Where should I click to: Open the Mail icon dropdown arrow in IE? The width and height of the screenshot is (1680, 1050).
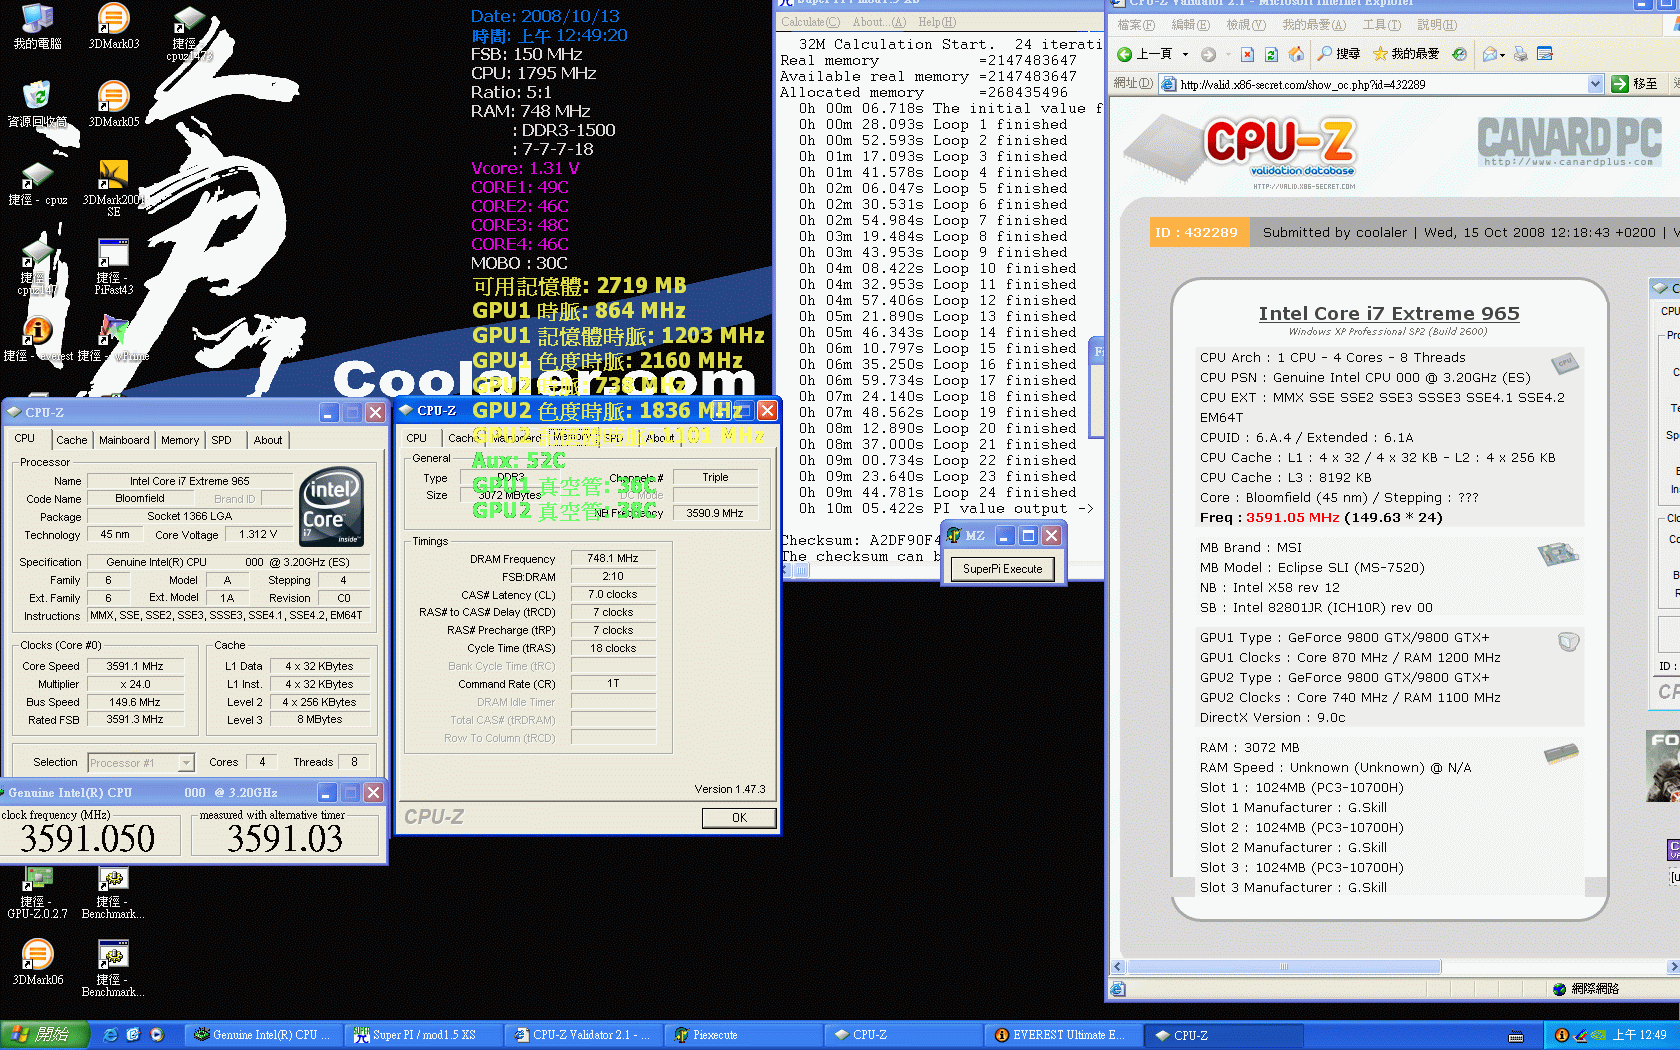1503,55
